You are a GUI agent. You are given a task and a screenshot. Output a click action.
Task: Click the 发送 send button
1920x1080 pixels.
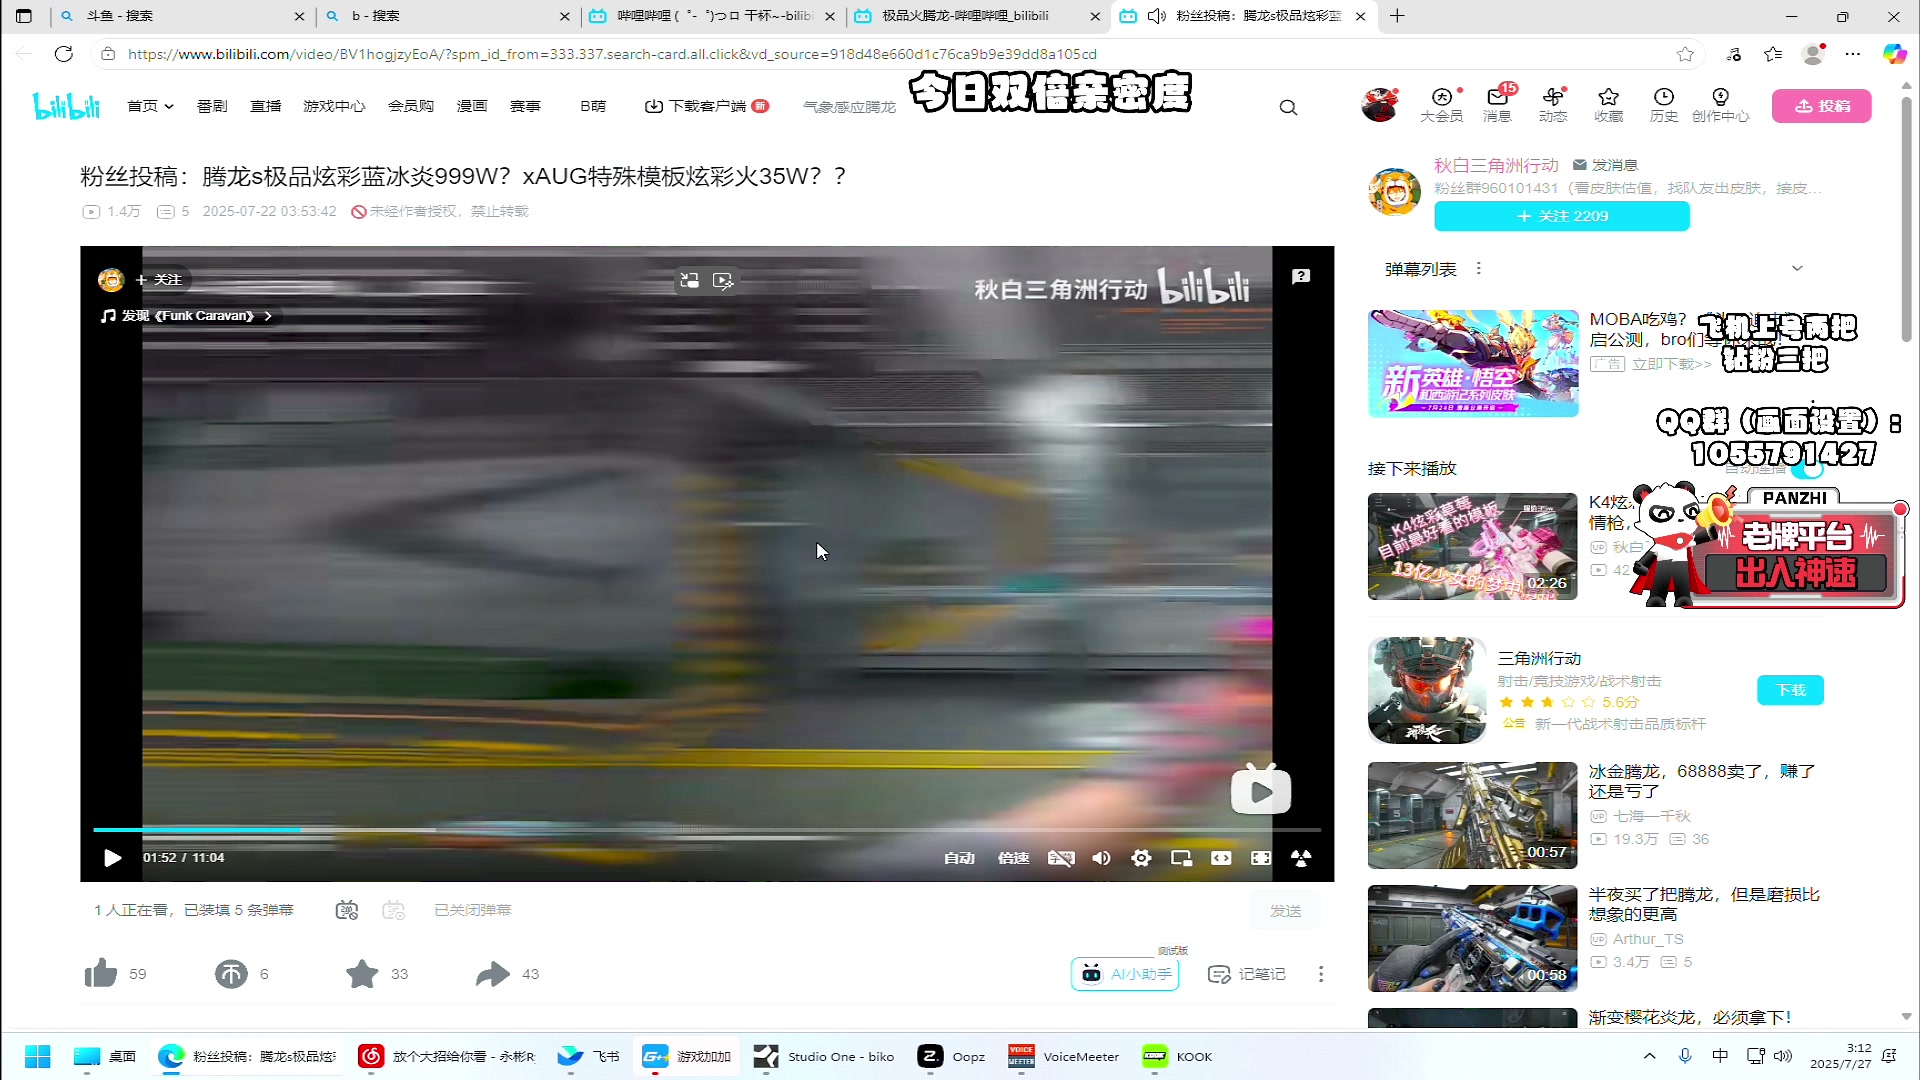pyautogui.click(x=1285, y=911)
